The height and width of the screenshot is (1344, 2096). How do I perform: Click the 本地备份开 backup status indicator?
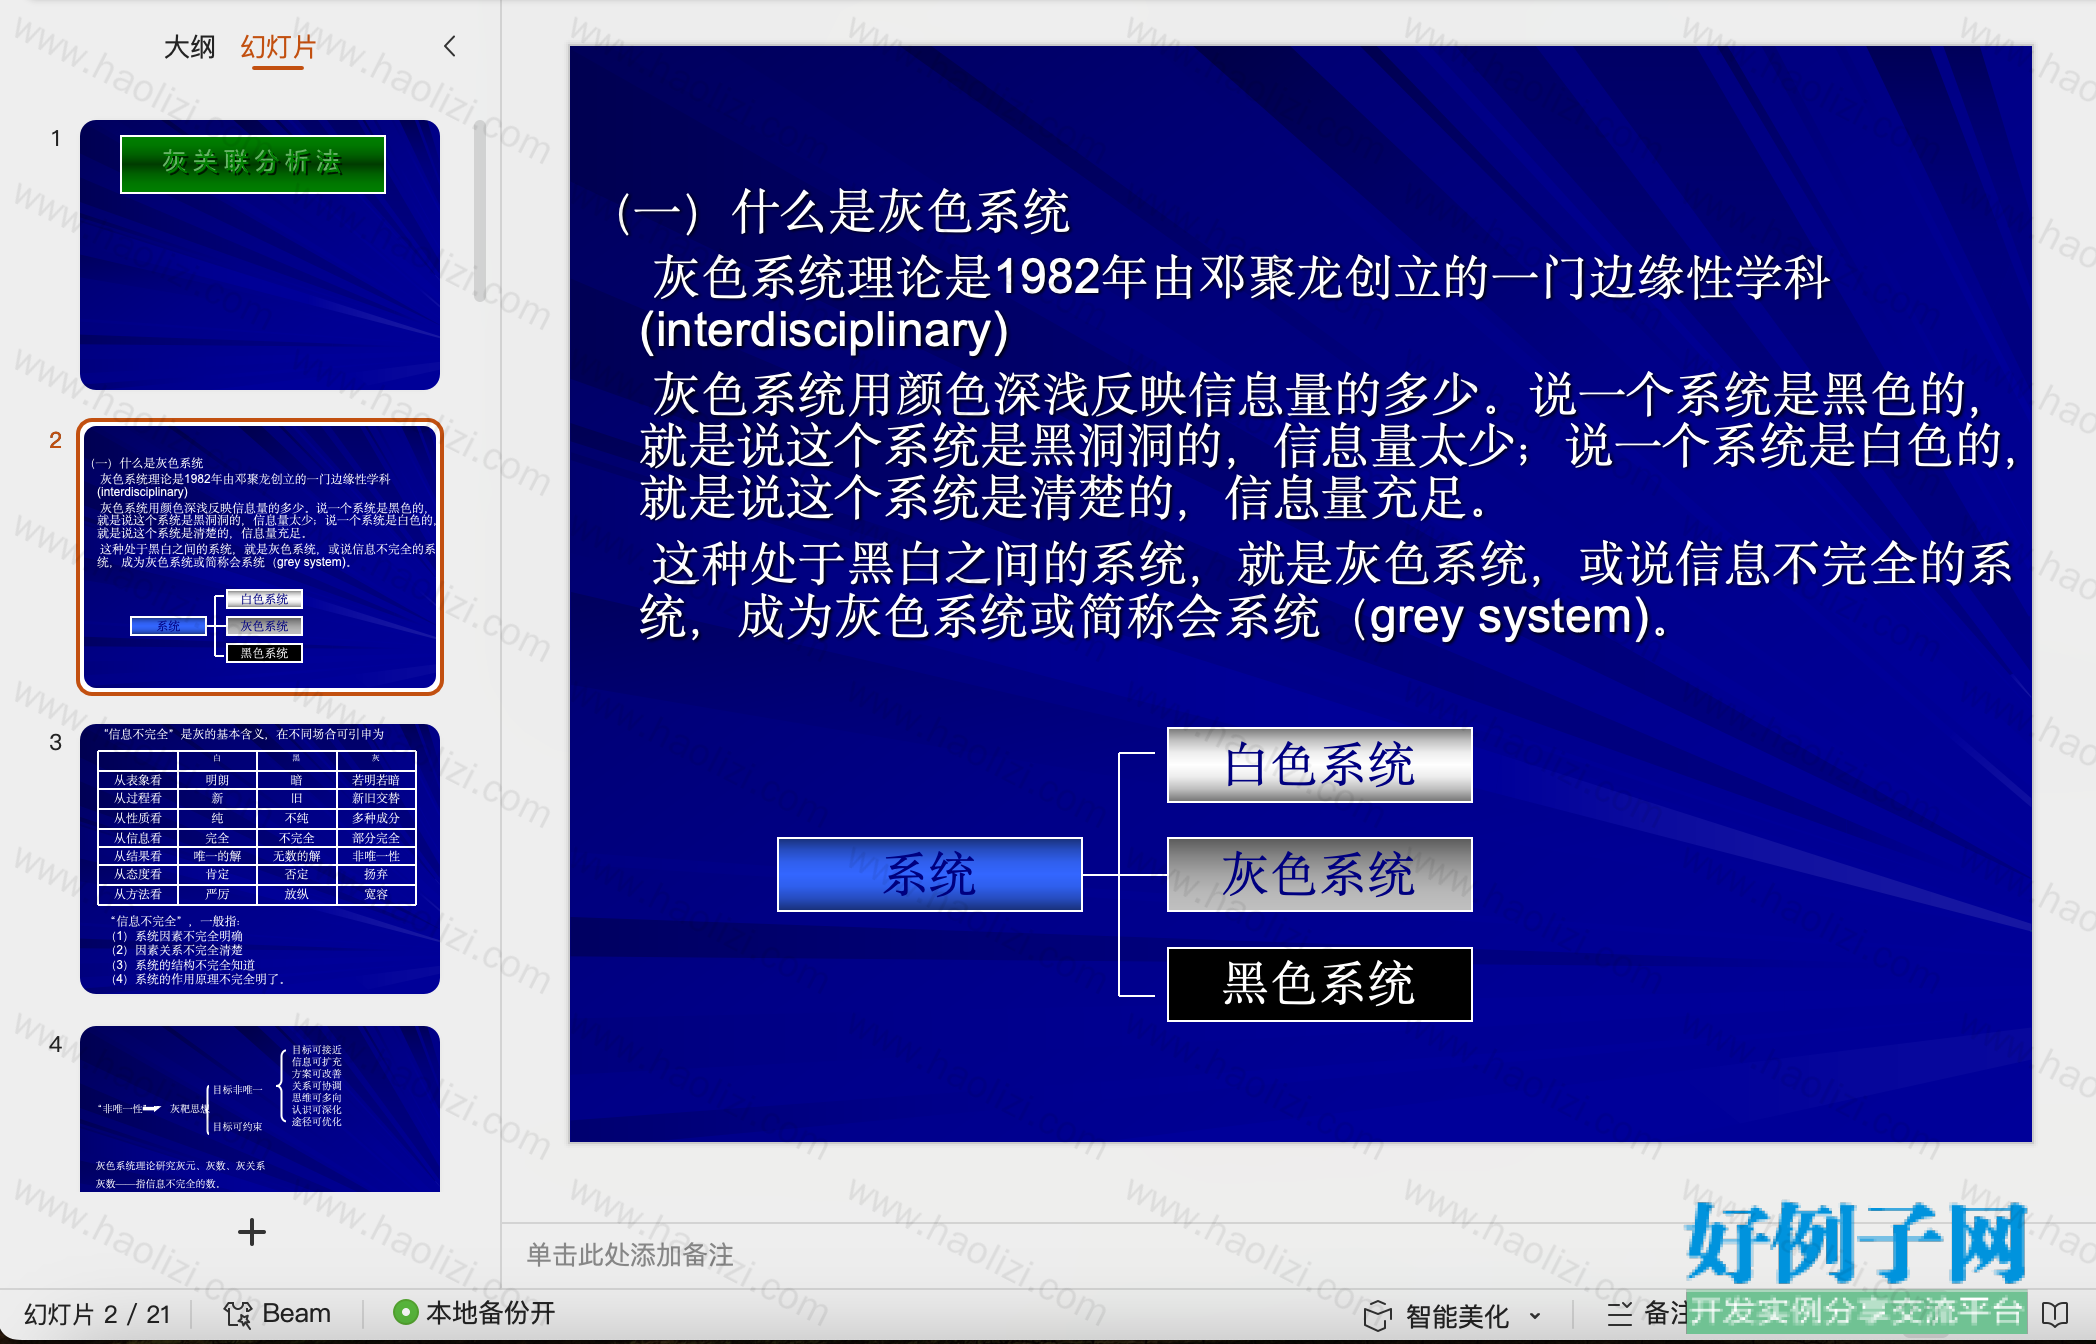[474, 1312]
